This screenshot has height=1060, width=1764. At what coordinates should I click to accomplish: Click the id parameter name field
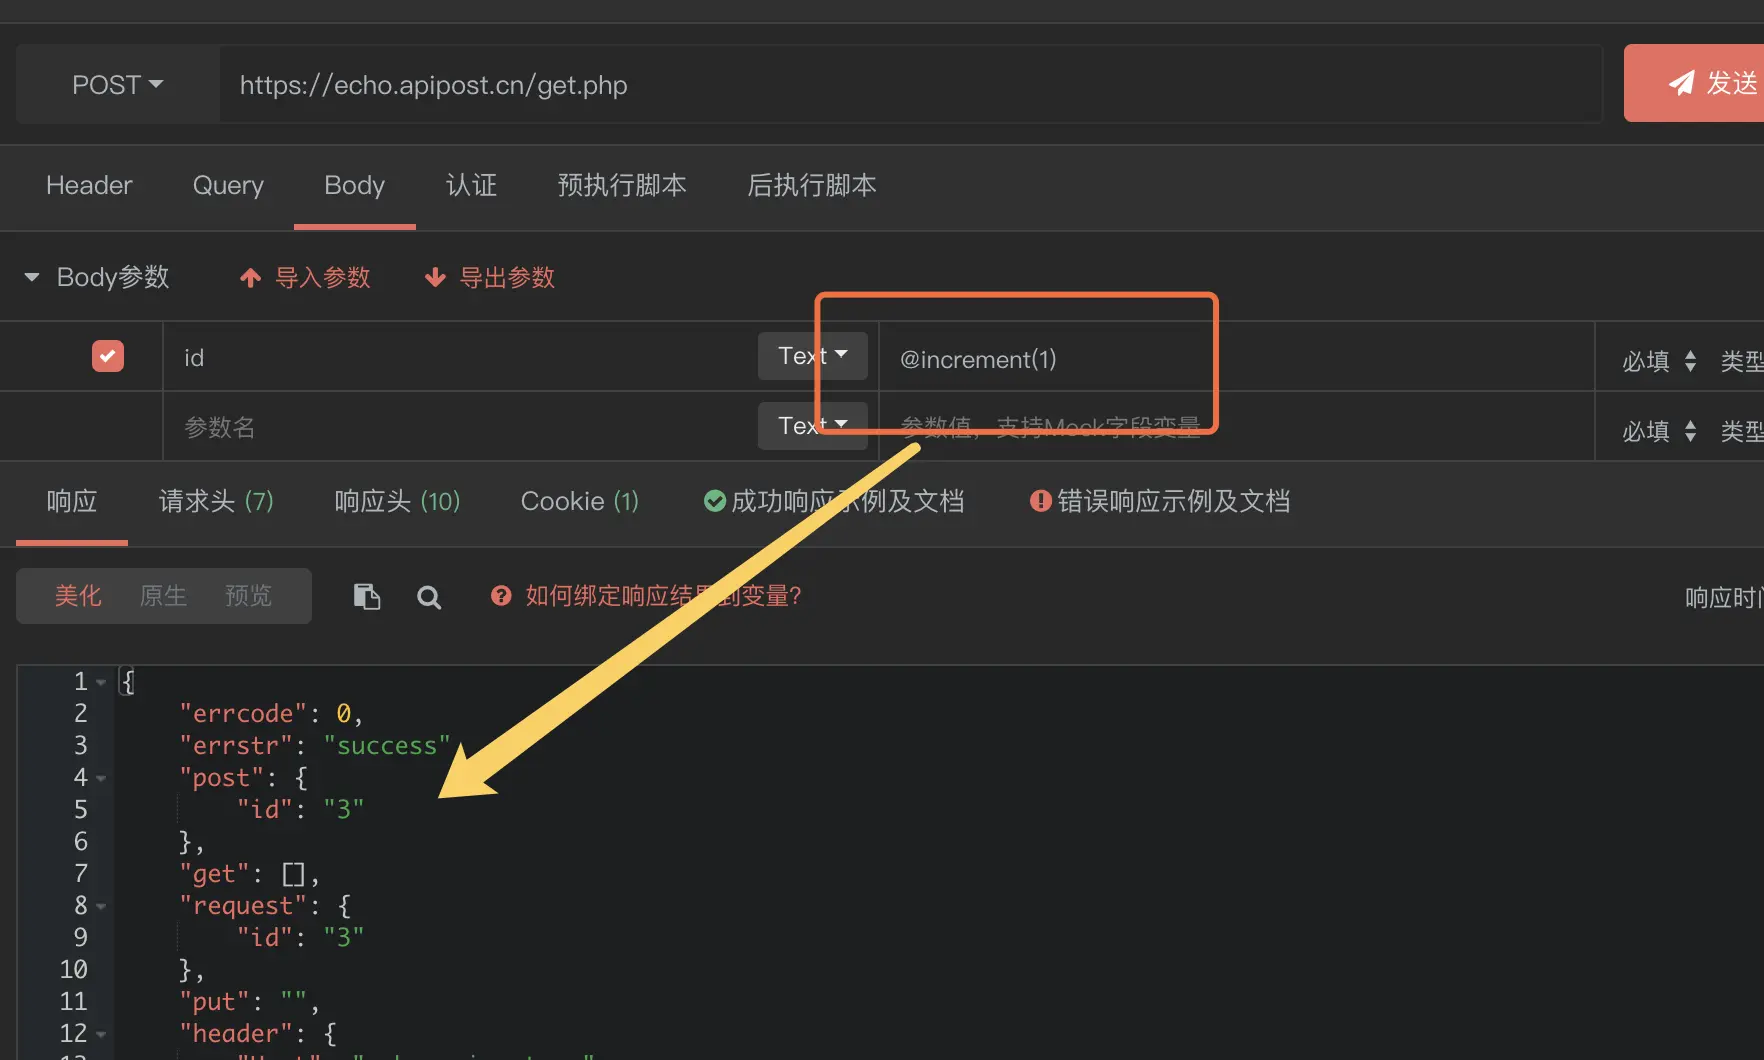(x=460, y=357)
